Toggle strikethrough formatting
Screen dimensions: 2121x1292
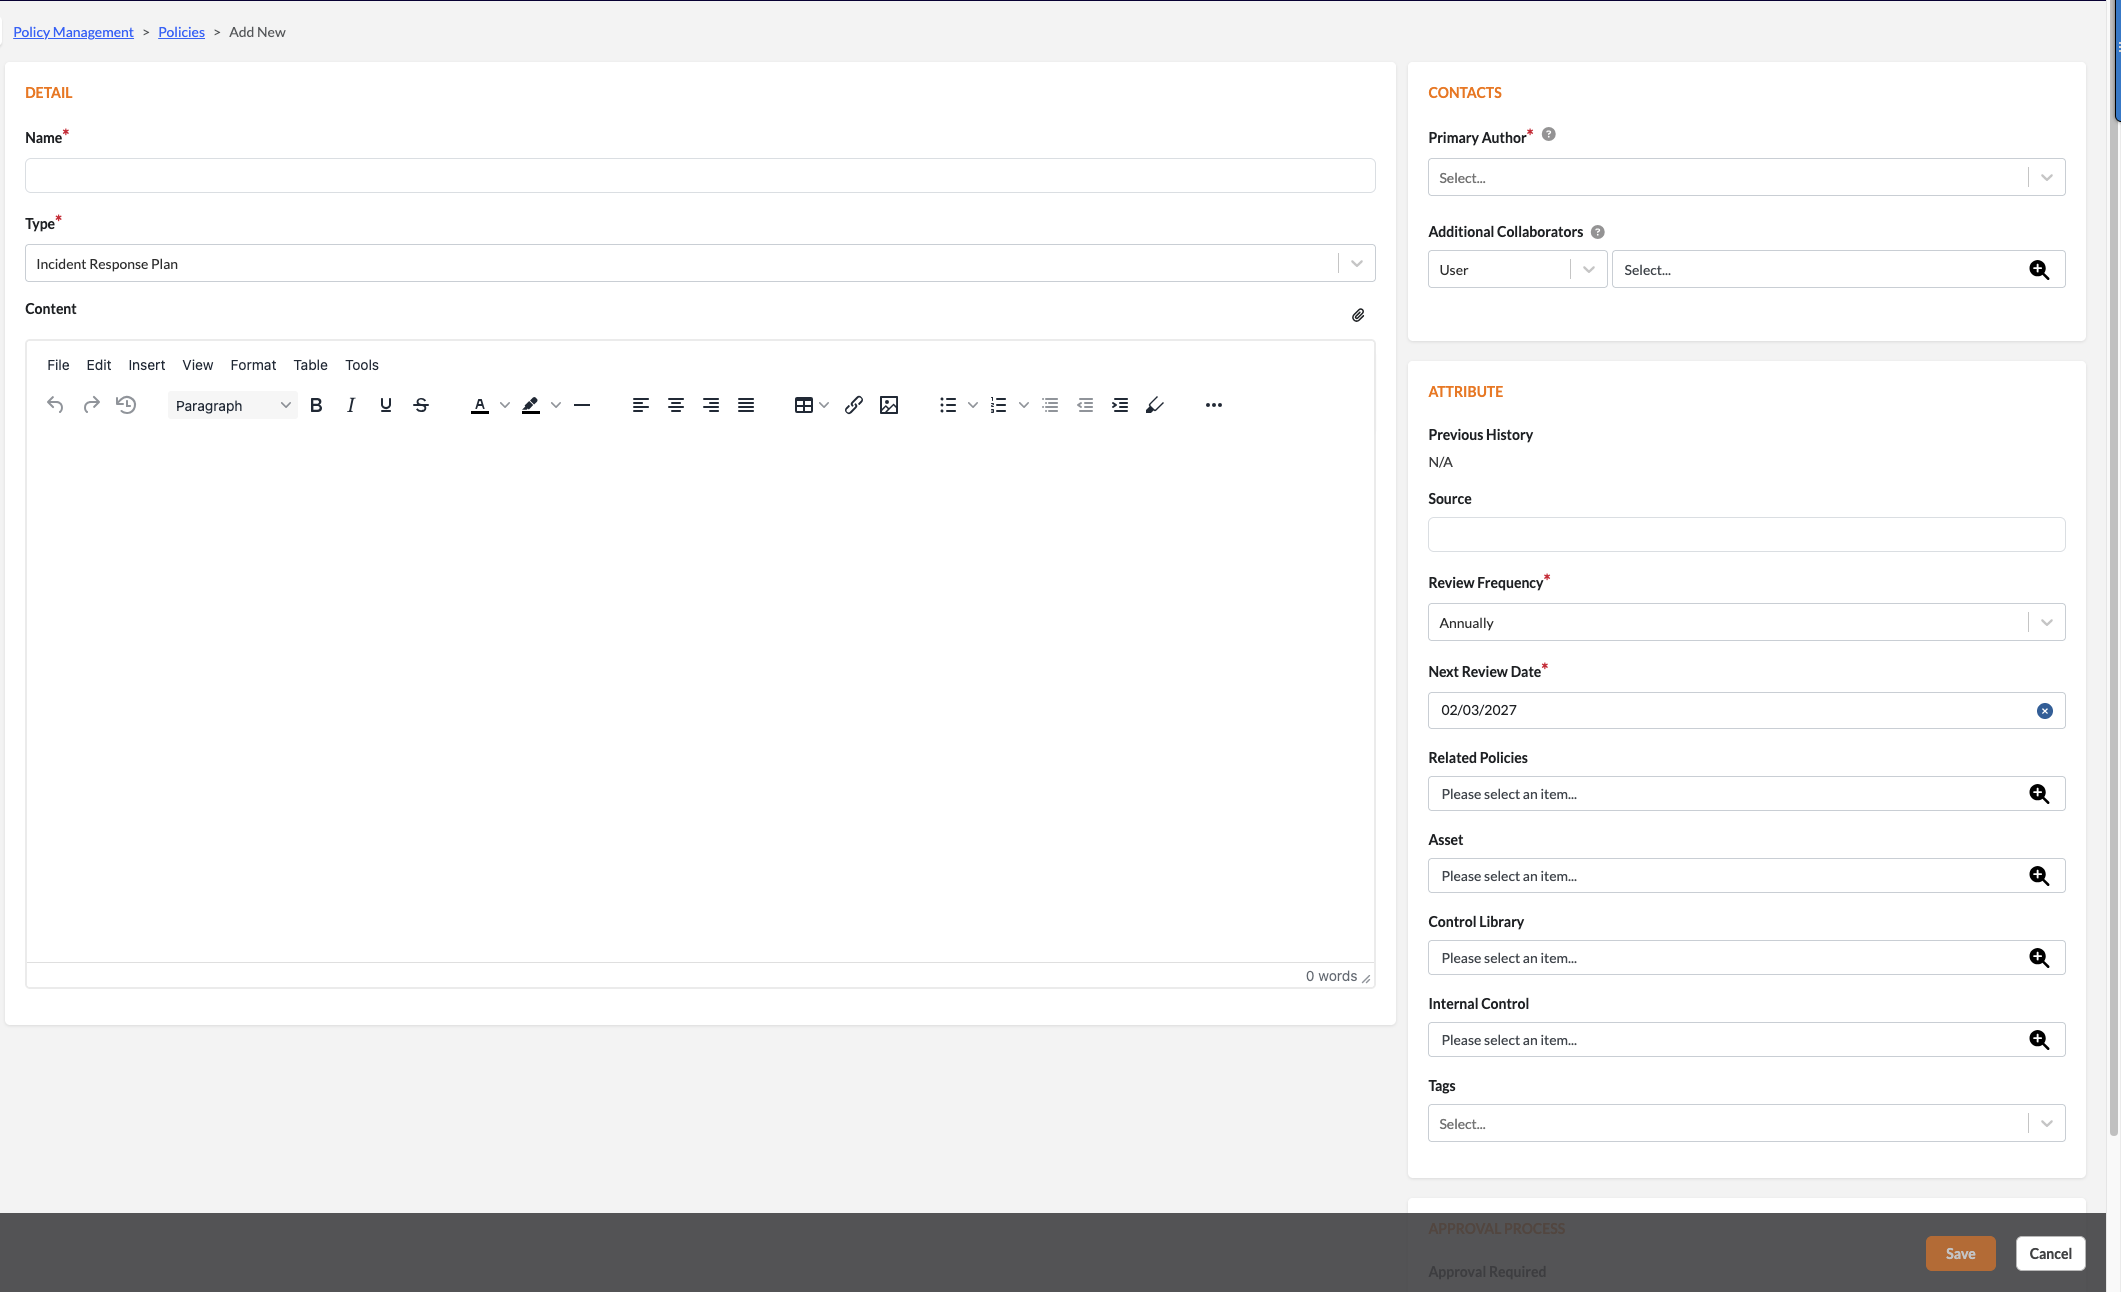click(421, 405)
